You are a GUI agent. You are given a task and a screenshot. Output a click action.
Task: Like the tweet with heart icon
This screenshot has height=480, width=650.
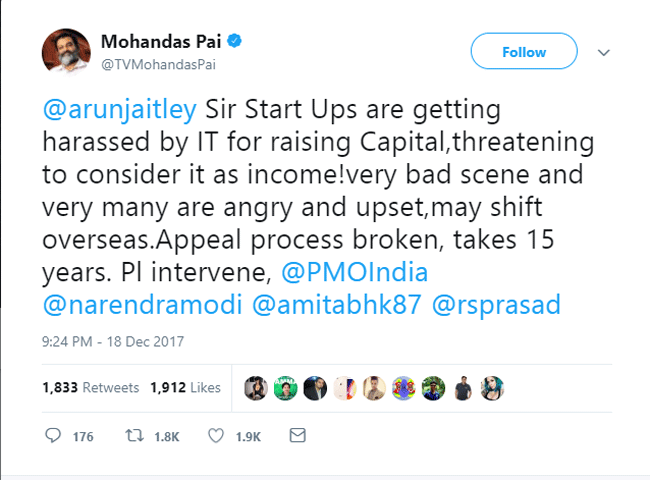pyautogui.click(x=215, y=436)
